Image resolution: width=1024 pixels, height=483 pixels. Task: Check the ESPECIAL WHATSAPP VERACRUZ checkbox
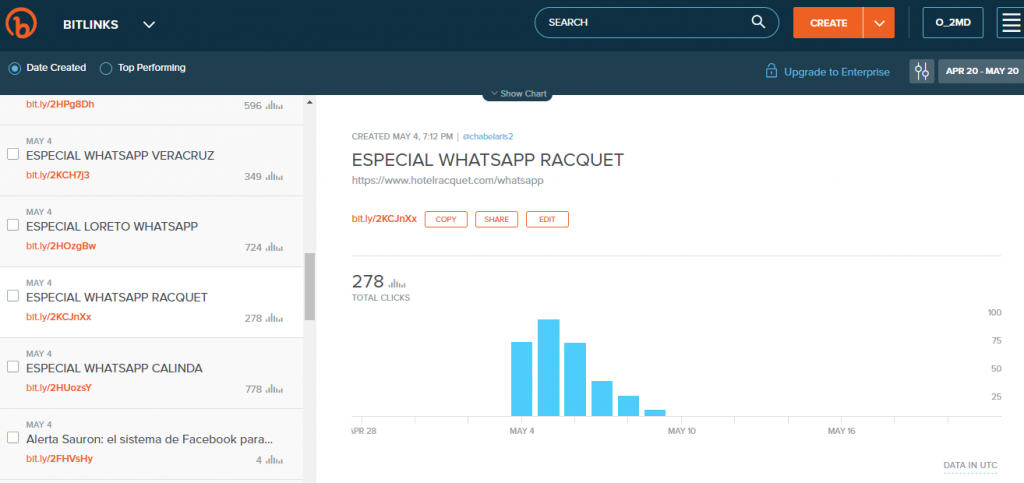click(x=13, y=155)
